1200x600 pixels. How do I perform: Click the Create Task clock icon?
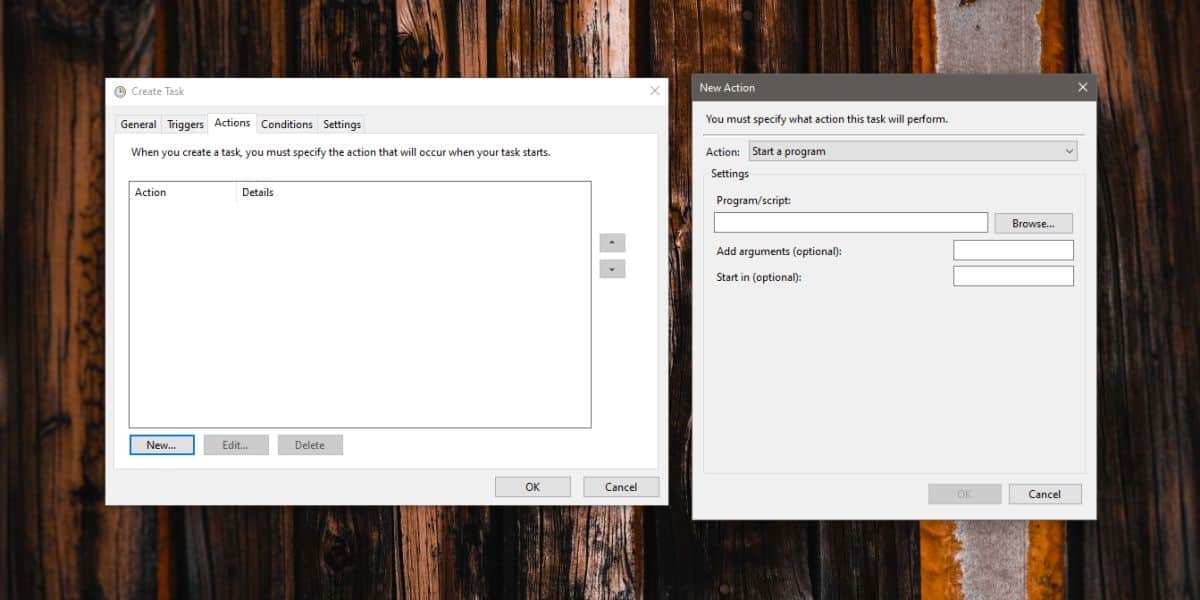click(120, 92)
